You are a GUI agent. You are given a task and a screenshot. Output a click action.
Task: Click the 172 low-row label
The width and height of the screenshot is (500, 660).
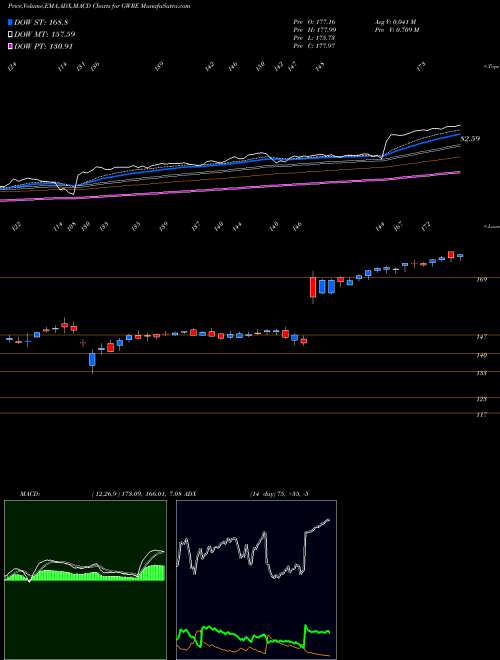click(426, 226)
